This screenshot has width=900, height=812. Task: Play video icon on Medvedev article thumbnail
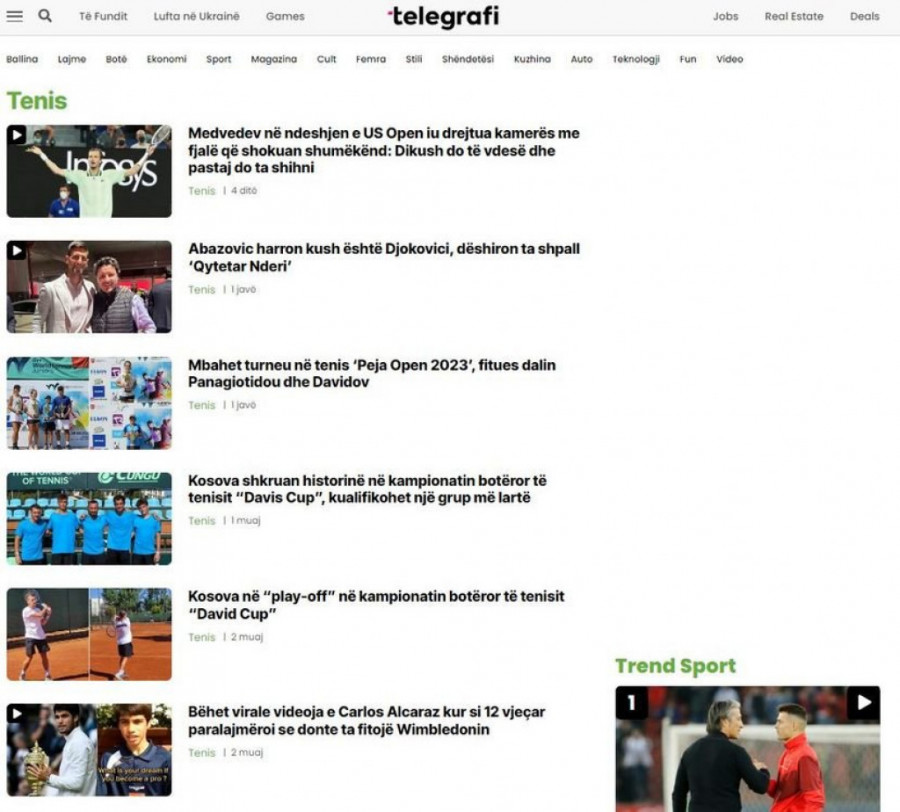pos(17,135)
